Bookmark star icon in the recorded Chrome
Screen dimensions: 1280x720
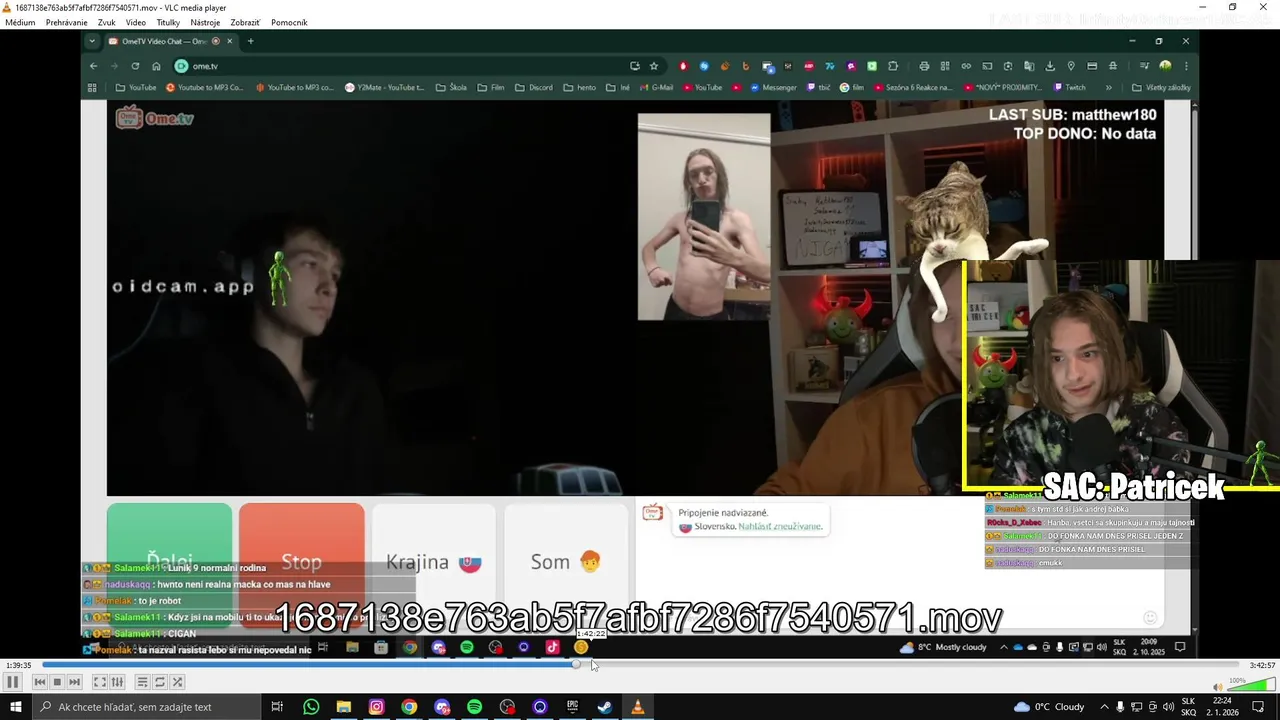[654, 66]
